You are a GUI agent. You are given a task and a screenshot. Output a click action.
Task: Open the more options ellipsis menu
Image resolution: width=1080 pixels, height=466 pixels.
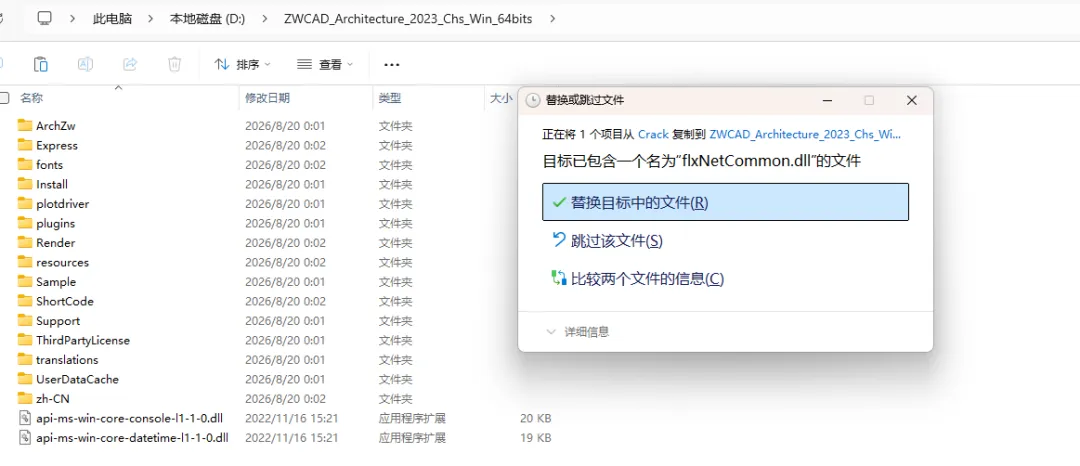(392, 65)
